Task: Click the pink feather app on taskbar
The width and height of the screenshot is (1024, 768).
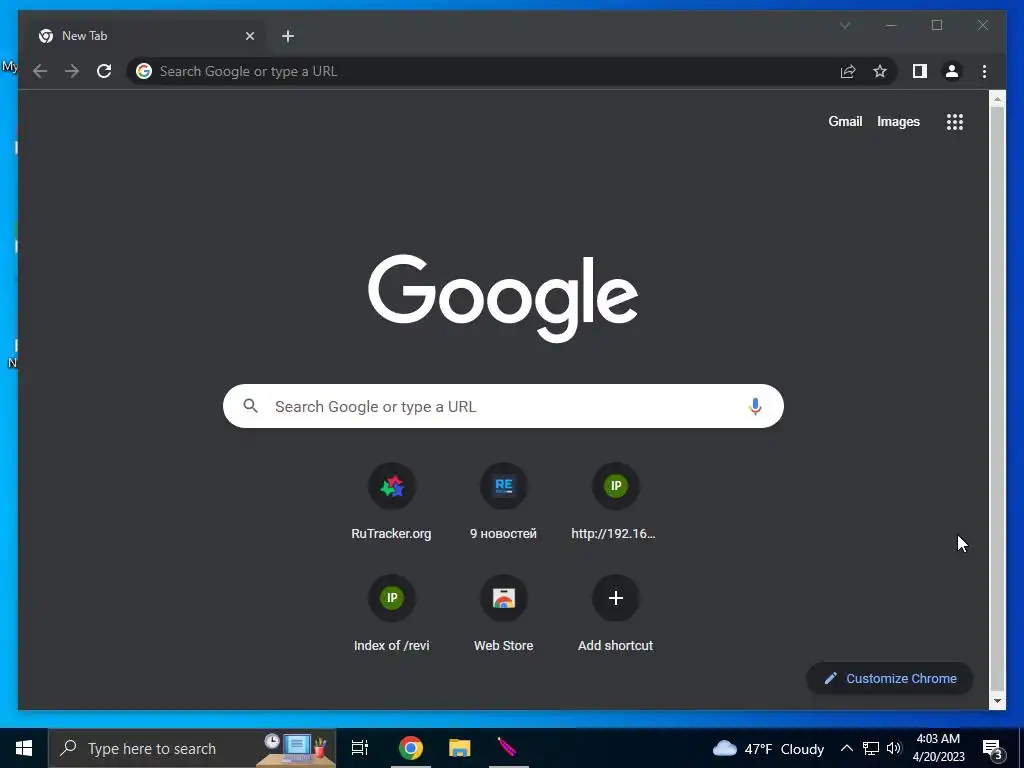Action: (x=508, y=748)
